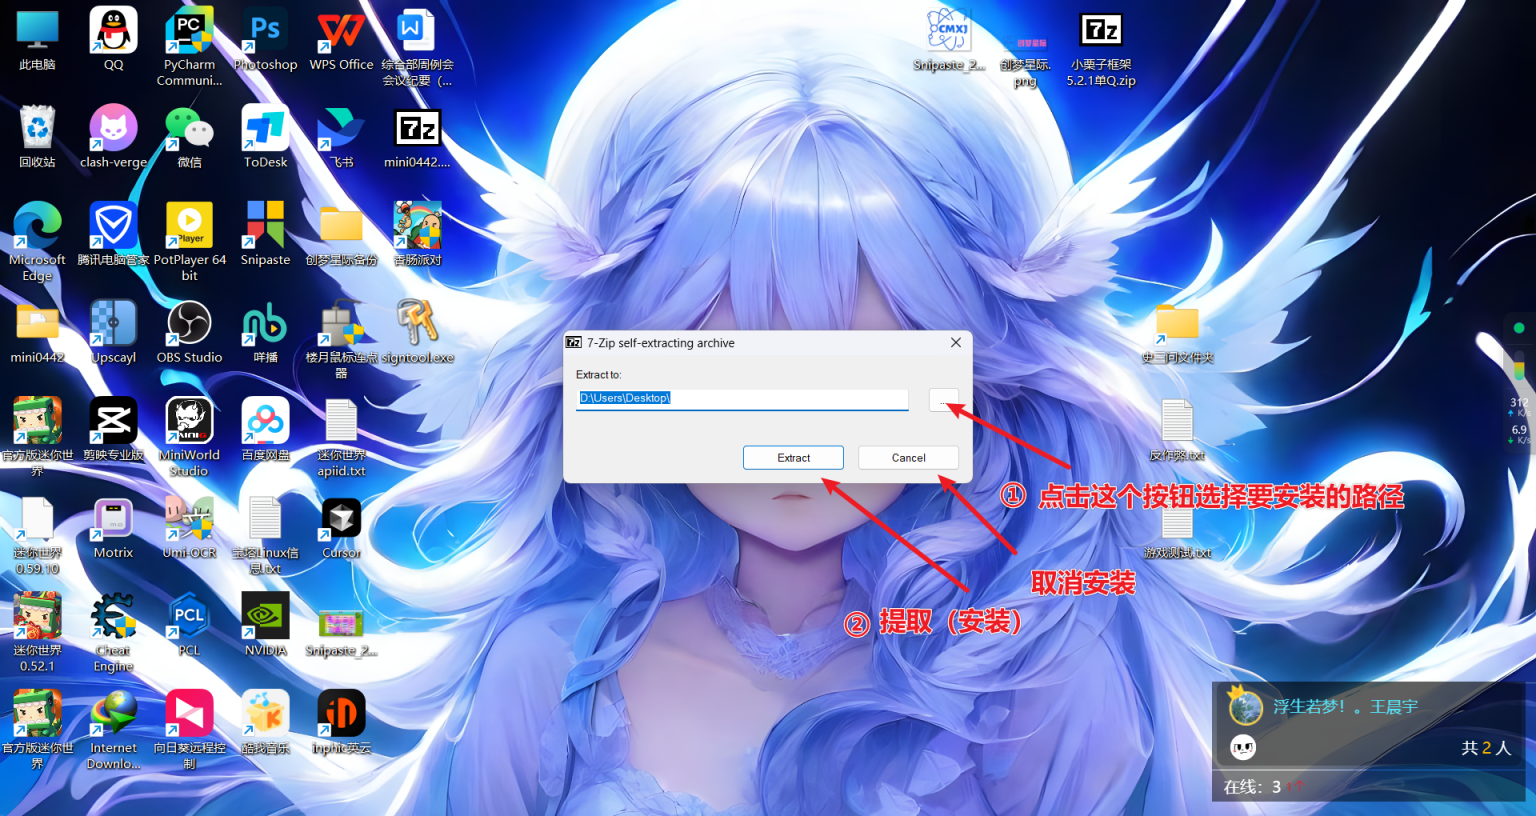Select the 迷你世界 0.52.1 shortcut
This screenshot has width=1536, height=816.
tap(37, 632)
